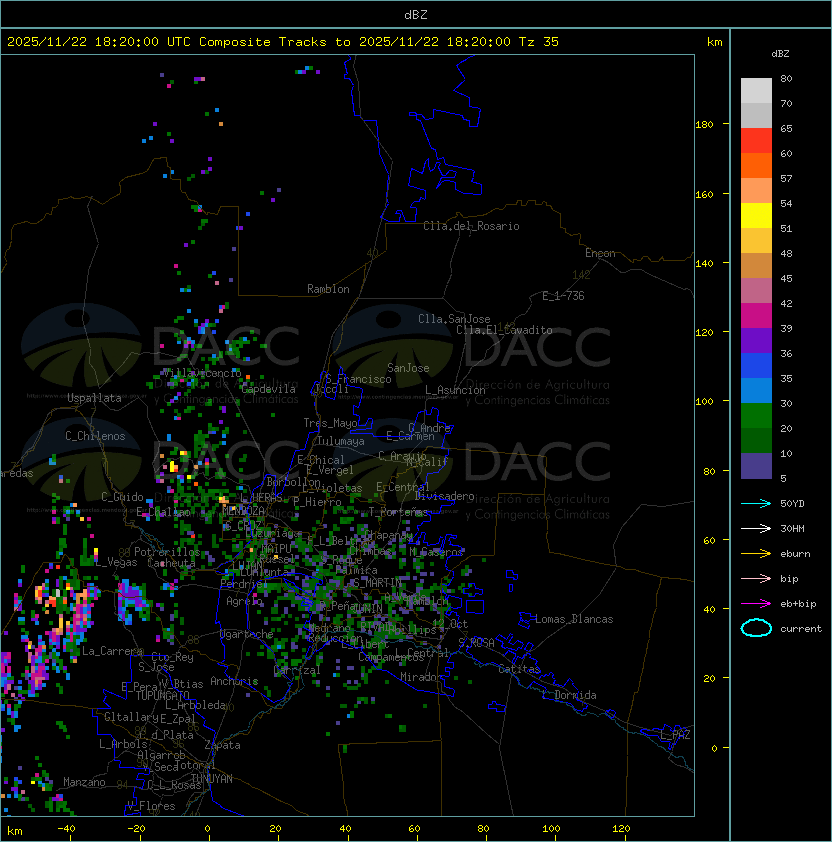This screenshot has height=842, width=832.
Task: Click the Uspallata location label
Action: [94, 398]
